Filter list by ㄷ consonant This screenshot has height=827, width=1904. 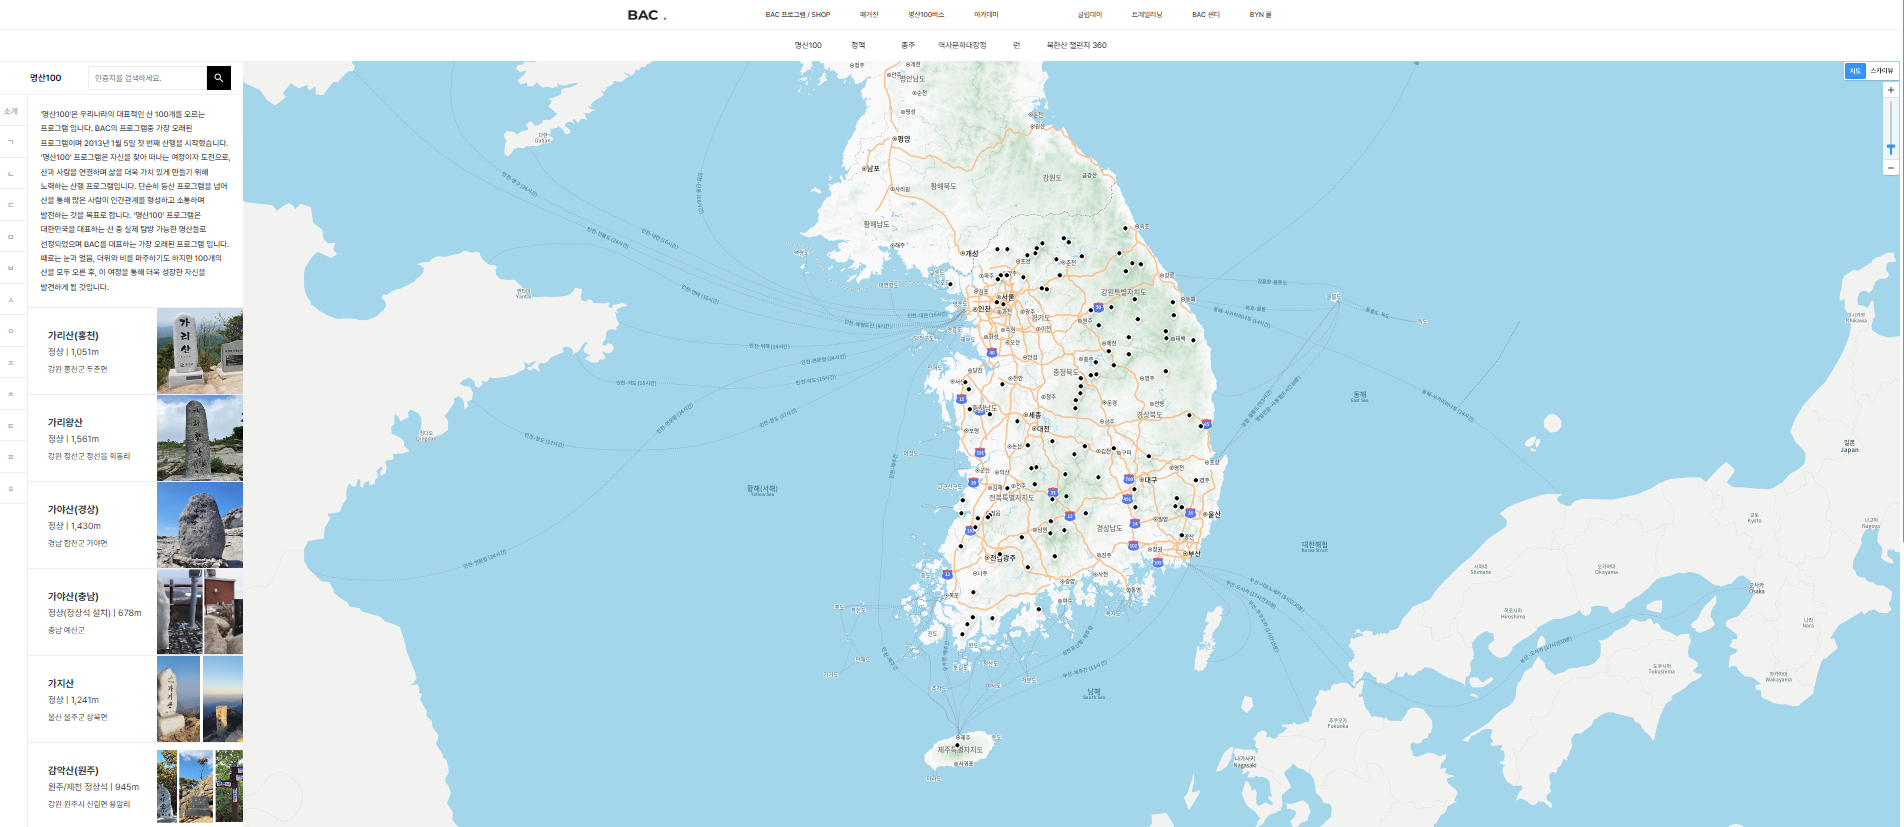pyautogui.click(x=11, y=205)
